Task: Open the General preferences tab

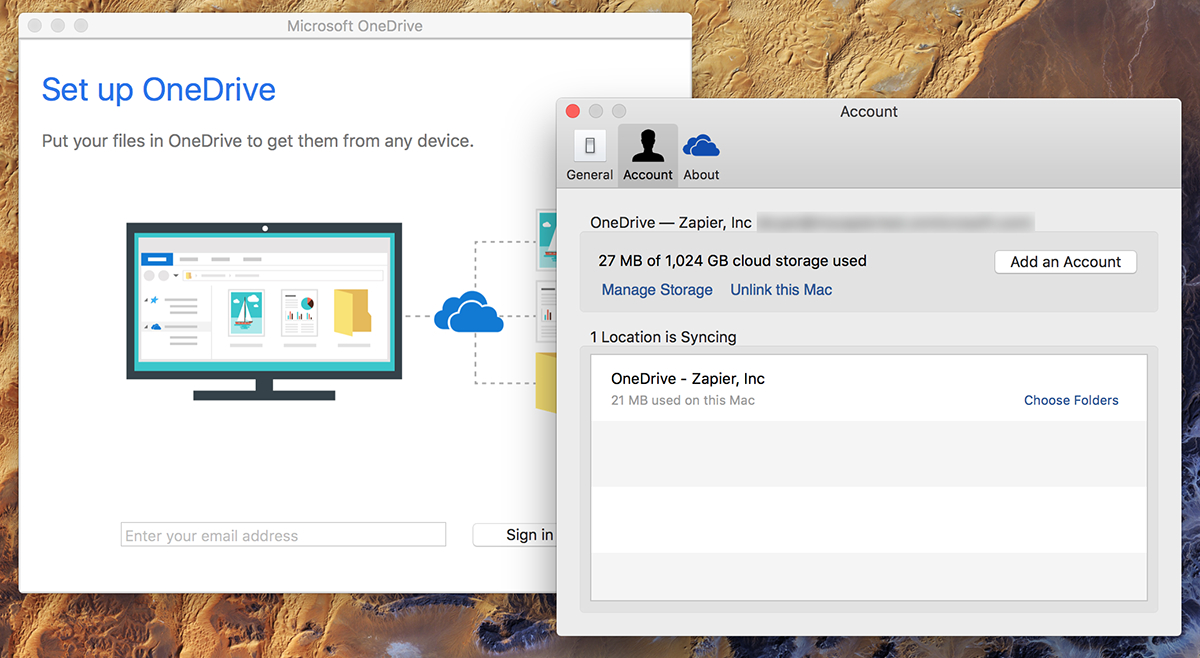Action: [x=589, y=156]
